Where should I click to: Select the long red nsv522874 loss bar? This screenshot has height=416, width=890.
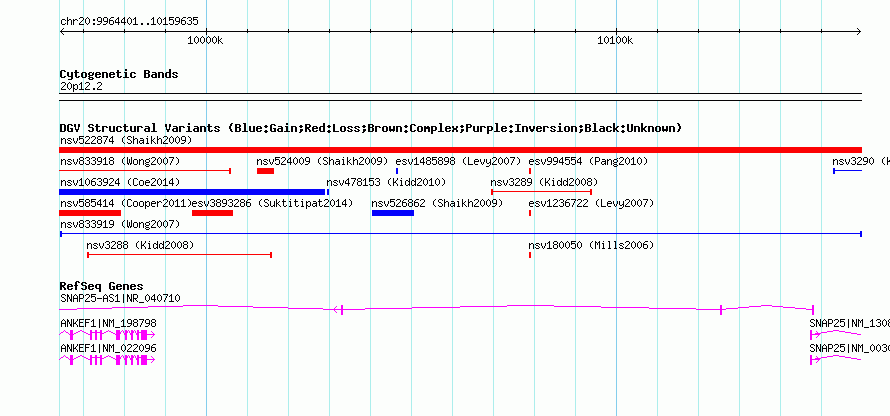[460, 150]
